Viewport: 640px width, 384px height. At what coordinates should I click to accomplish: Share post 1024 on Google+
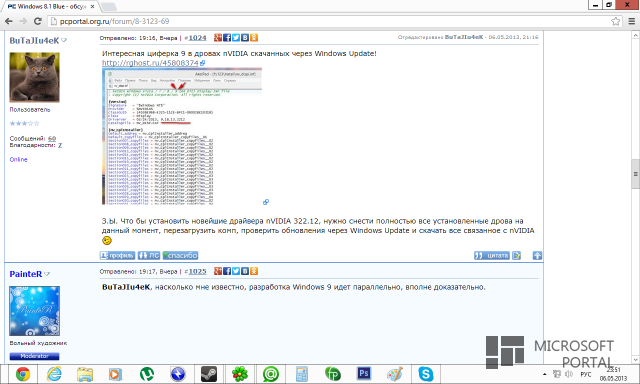218,38
